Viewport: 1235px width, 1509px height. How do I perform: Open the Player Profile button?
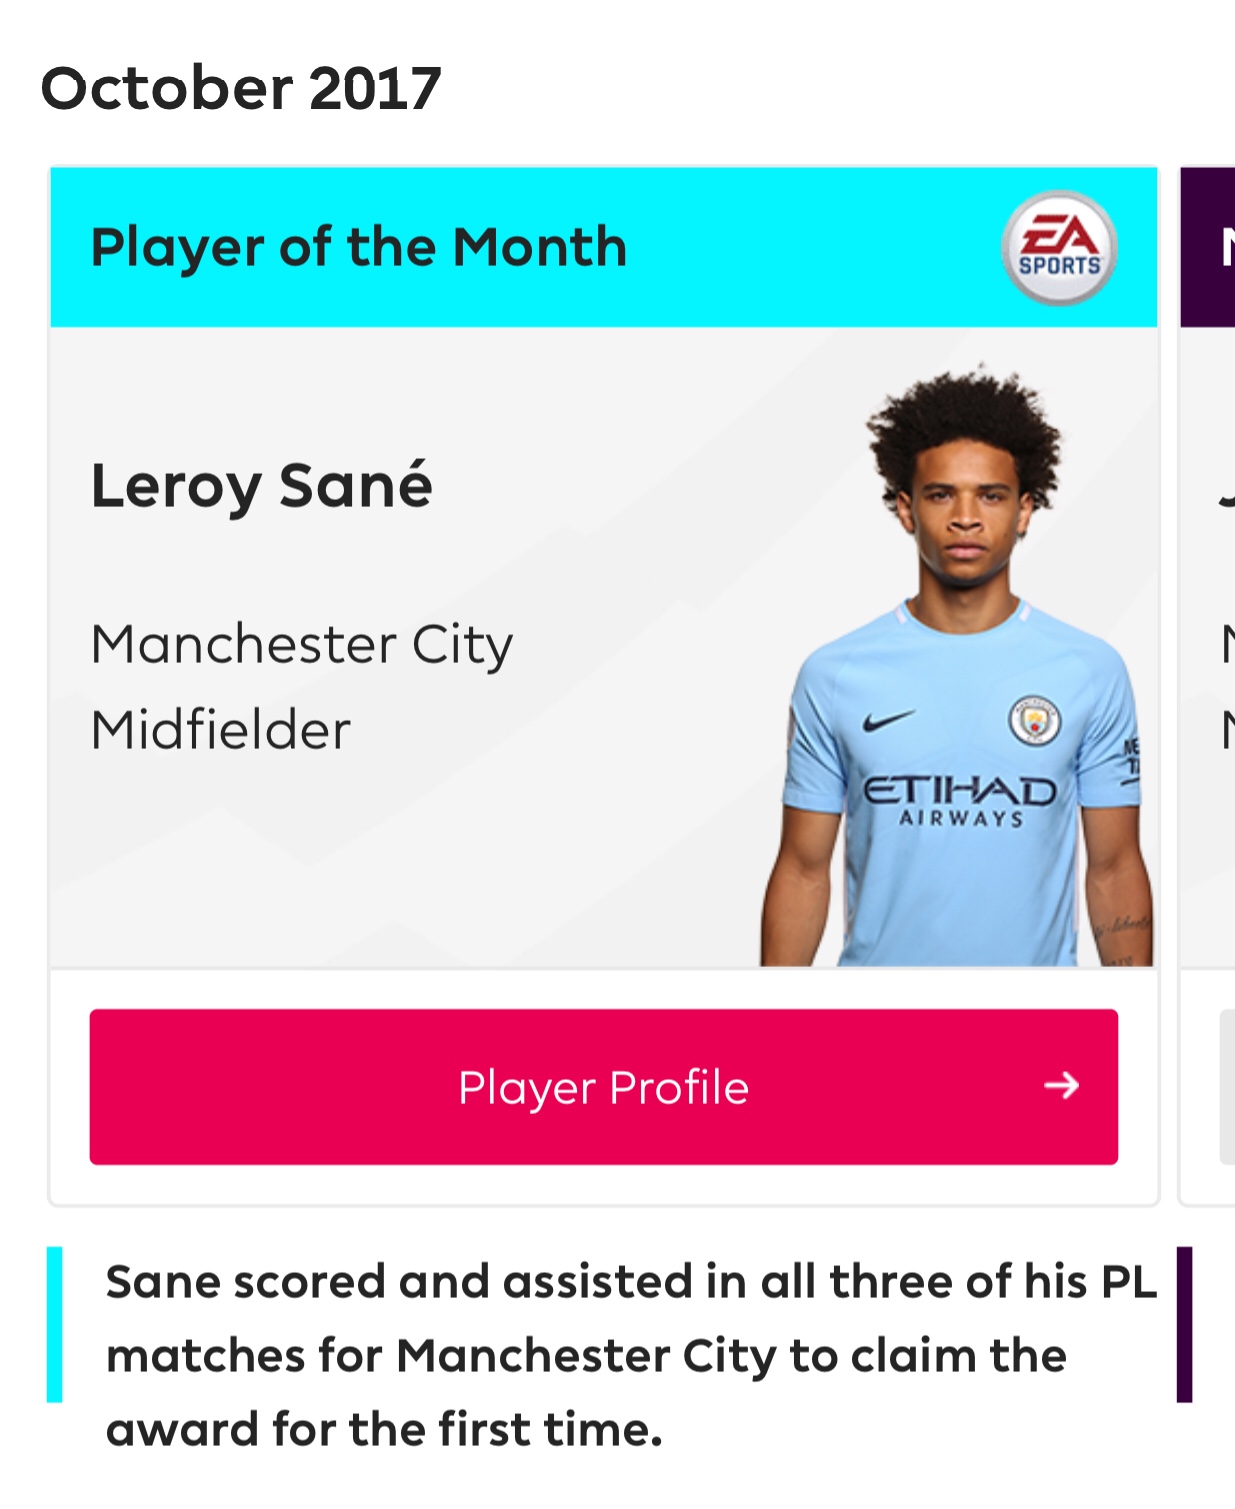pos(603,1087)
